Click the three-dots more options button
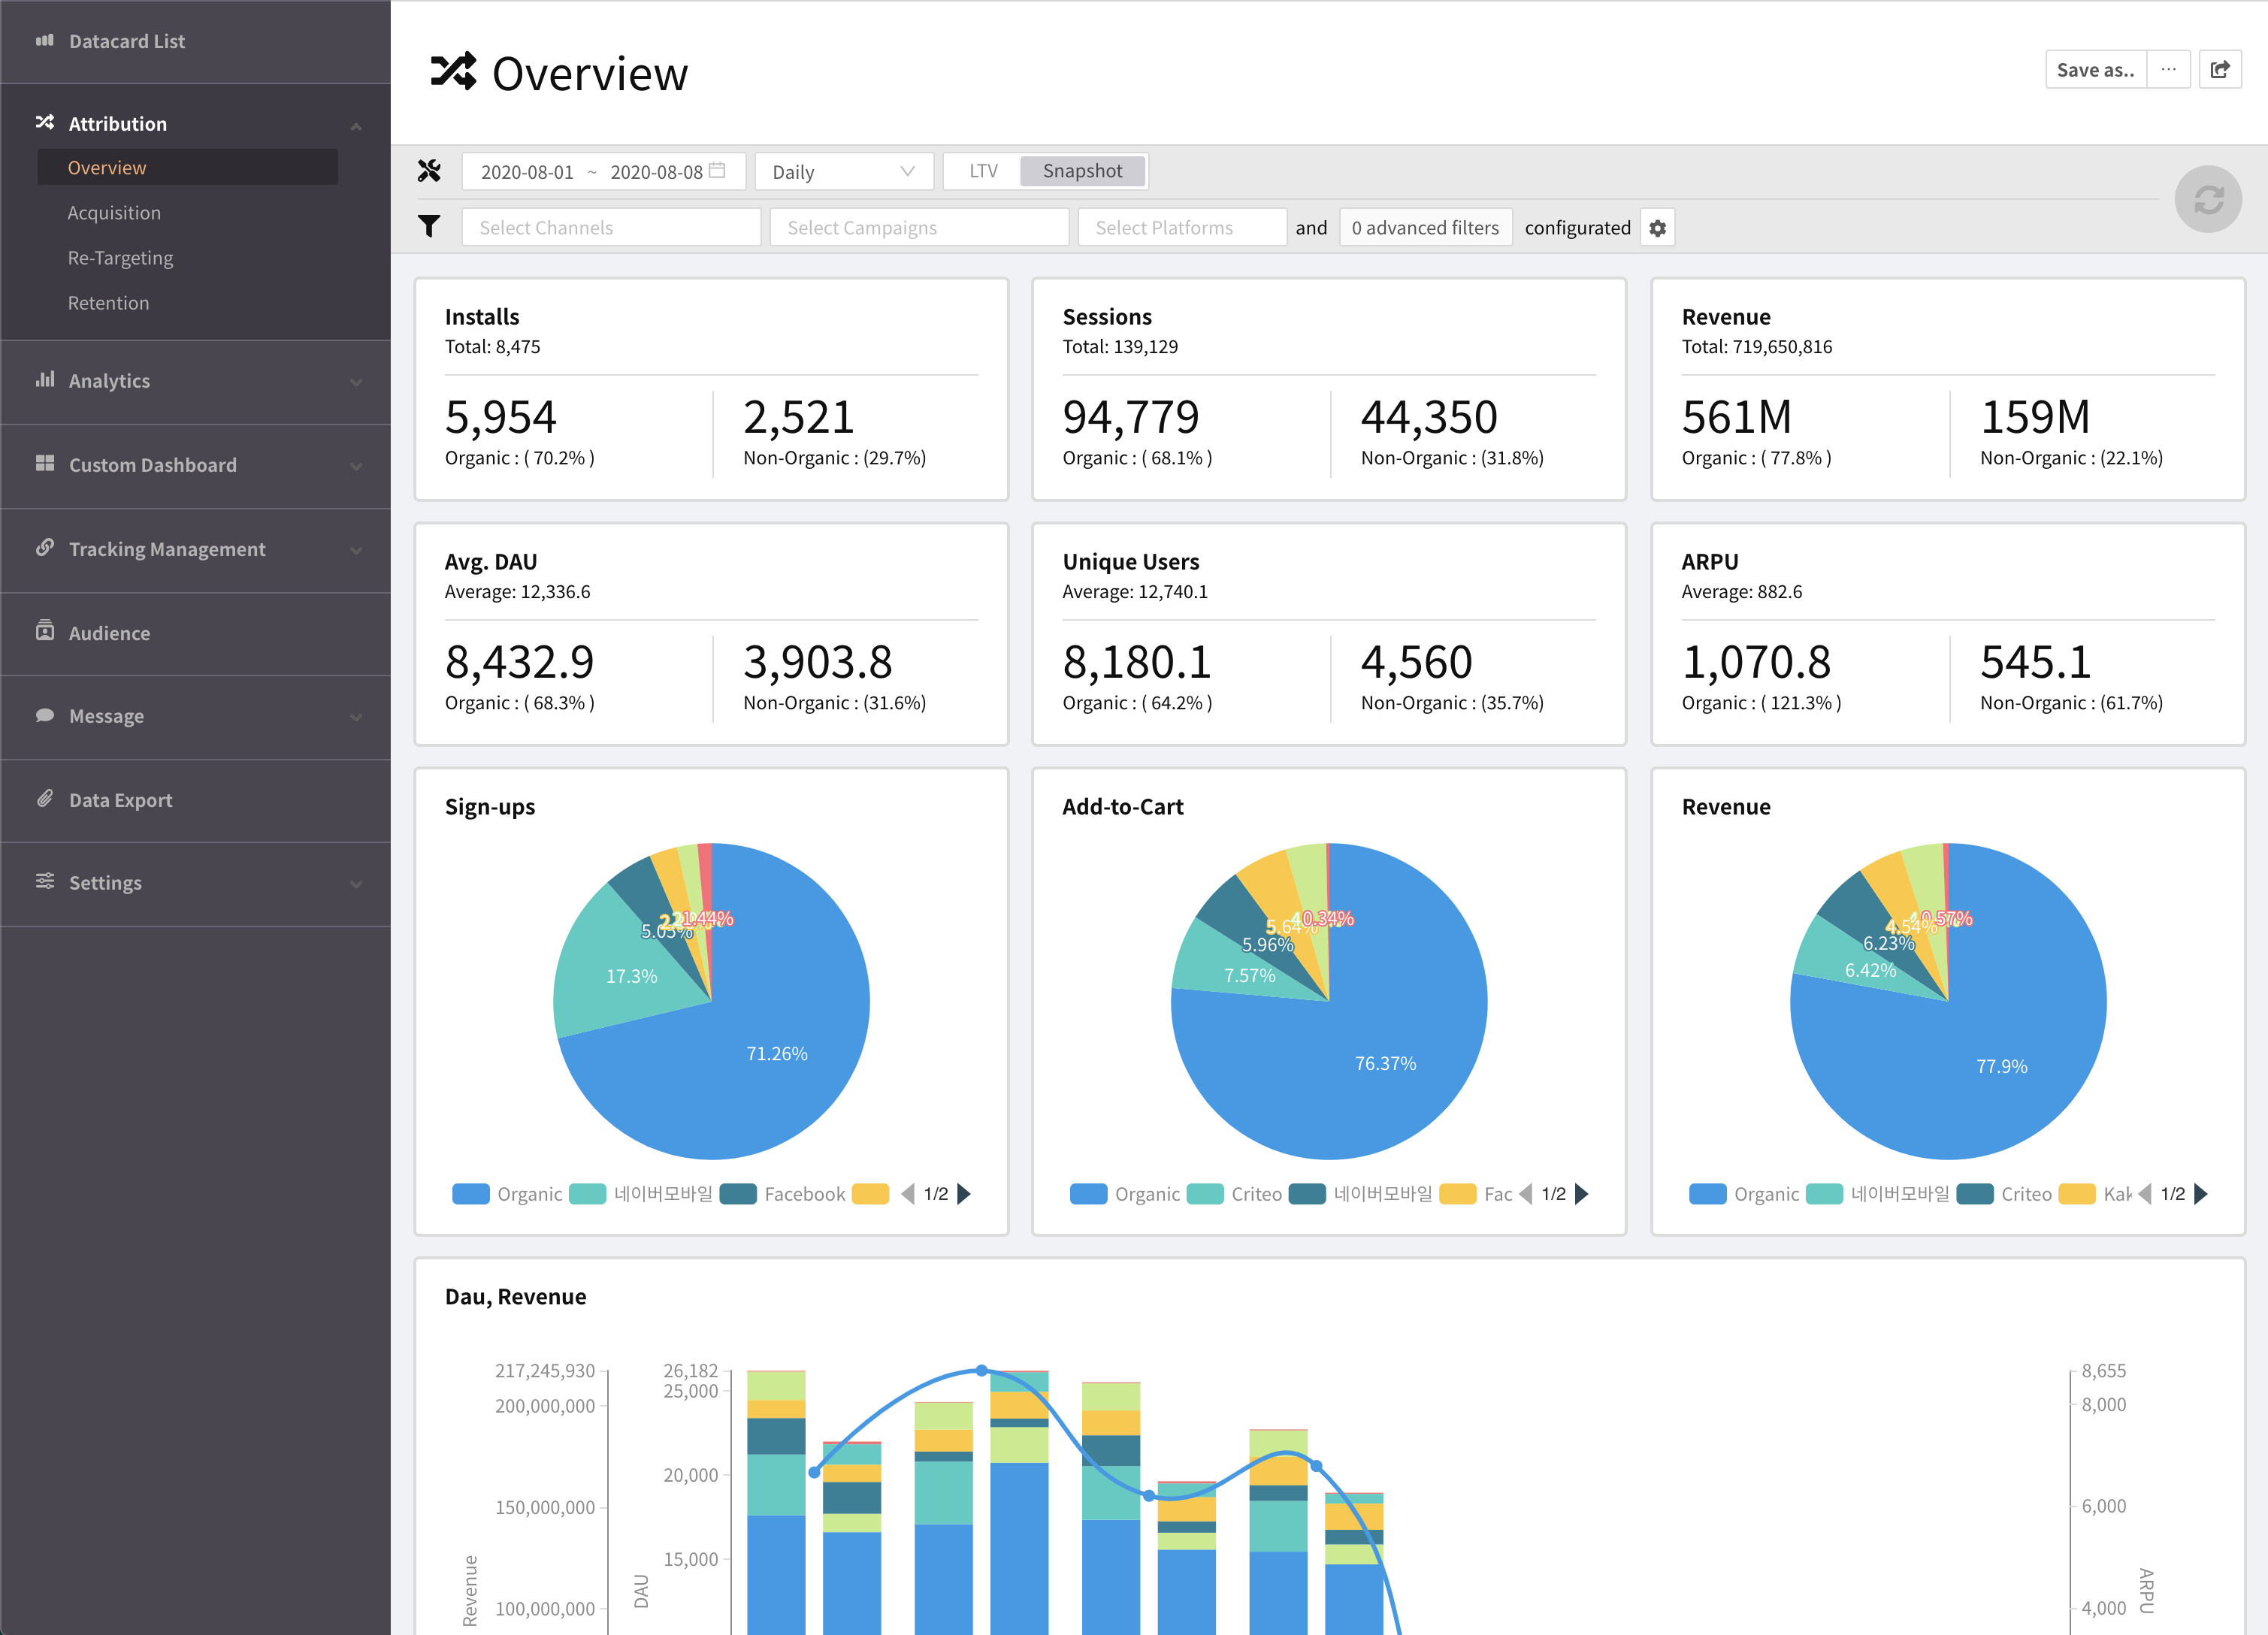 coord(2167,70)
